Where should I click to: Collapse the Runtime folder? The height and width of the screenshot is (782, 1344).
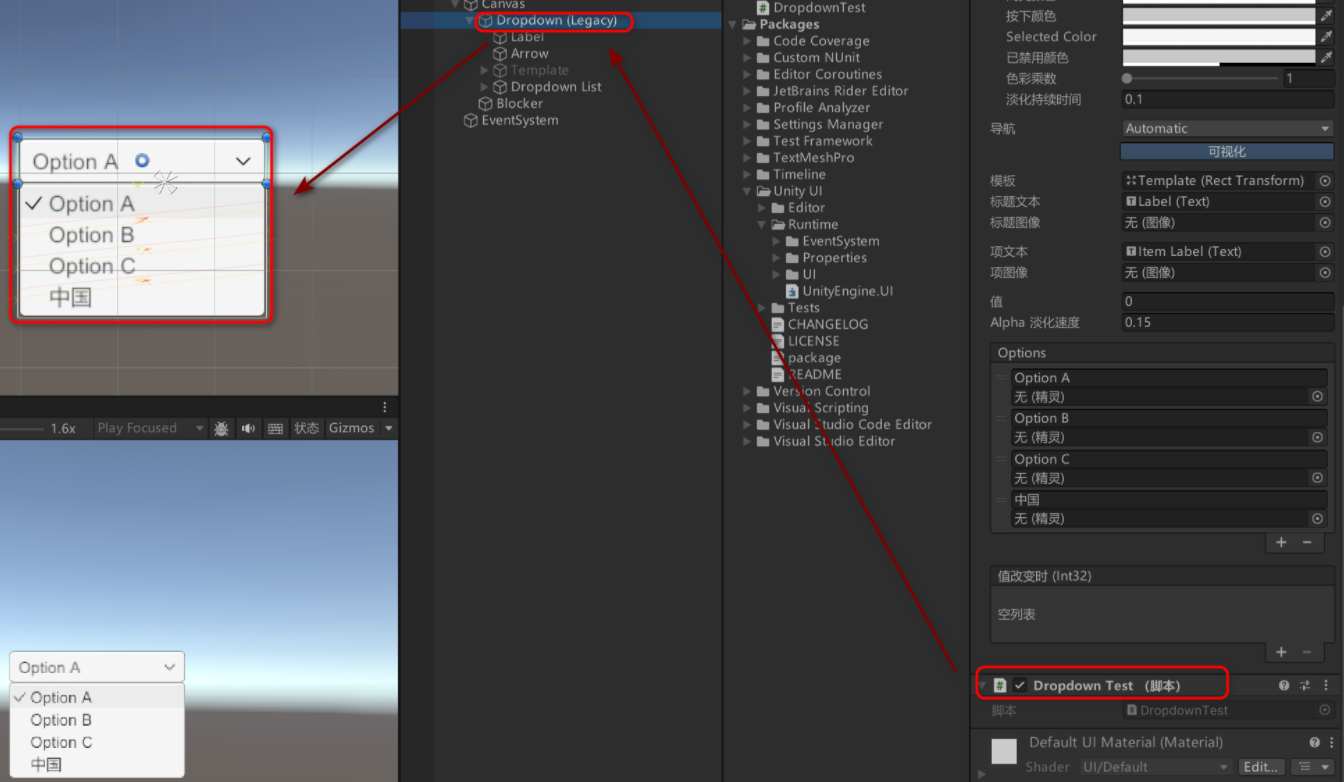point(762,225)
